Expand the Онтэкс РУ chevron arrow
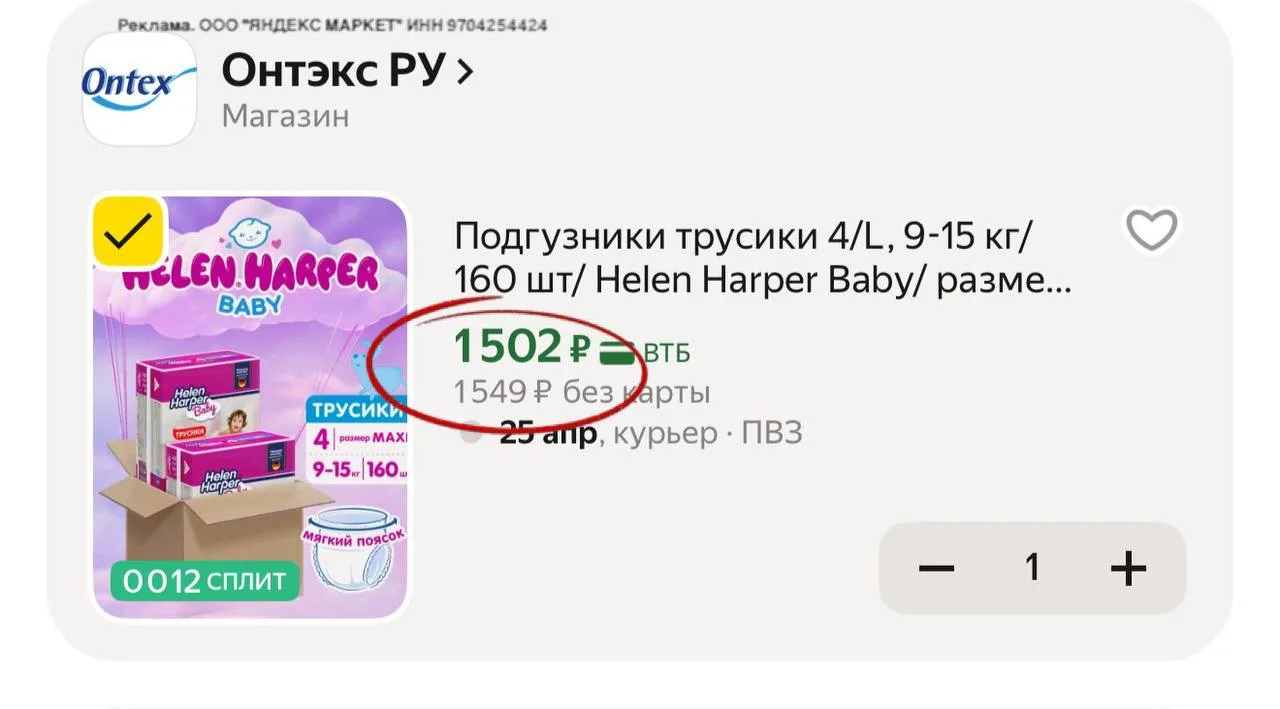Screen dimensions: 1280x709 pyautogui.click(x=463, y=72)
